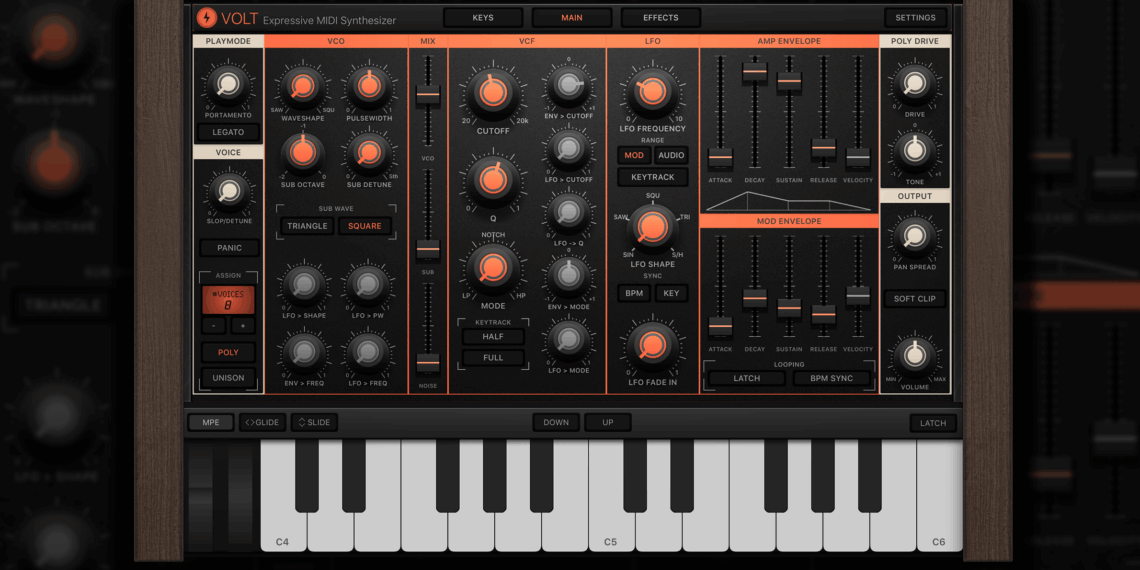Click the Pulsewidth knob
This screenshot has height=570, width=1140.
(369, 87)
